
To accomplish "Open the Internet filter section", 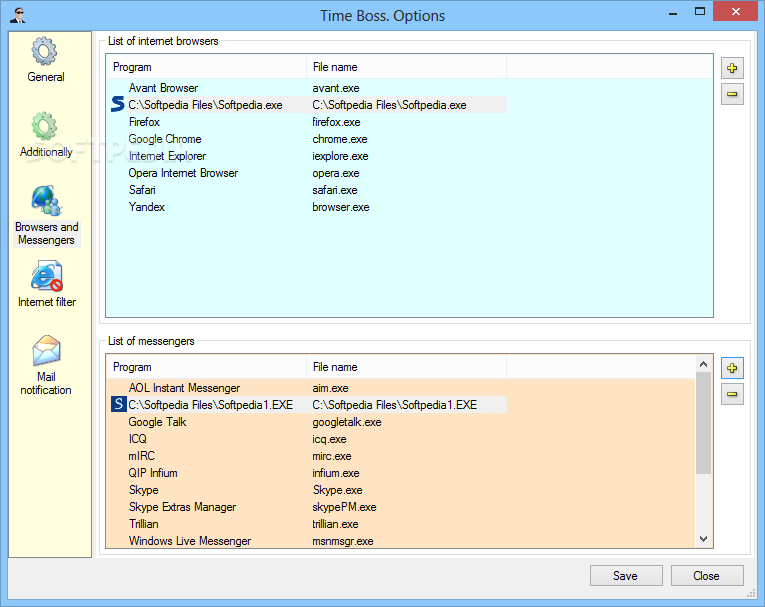I will coord(46,284).
